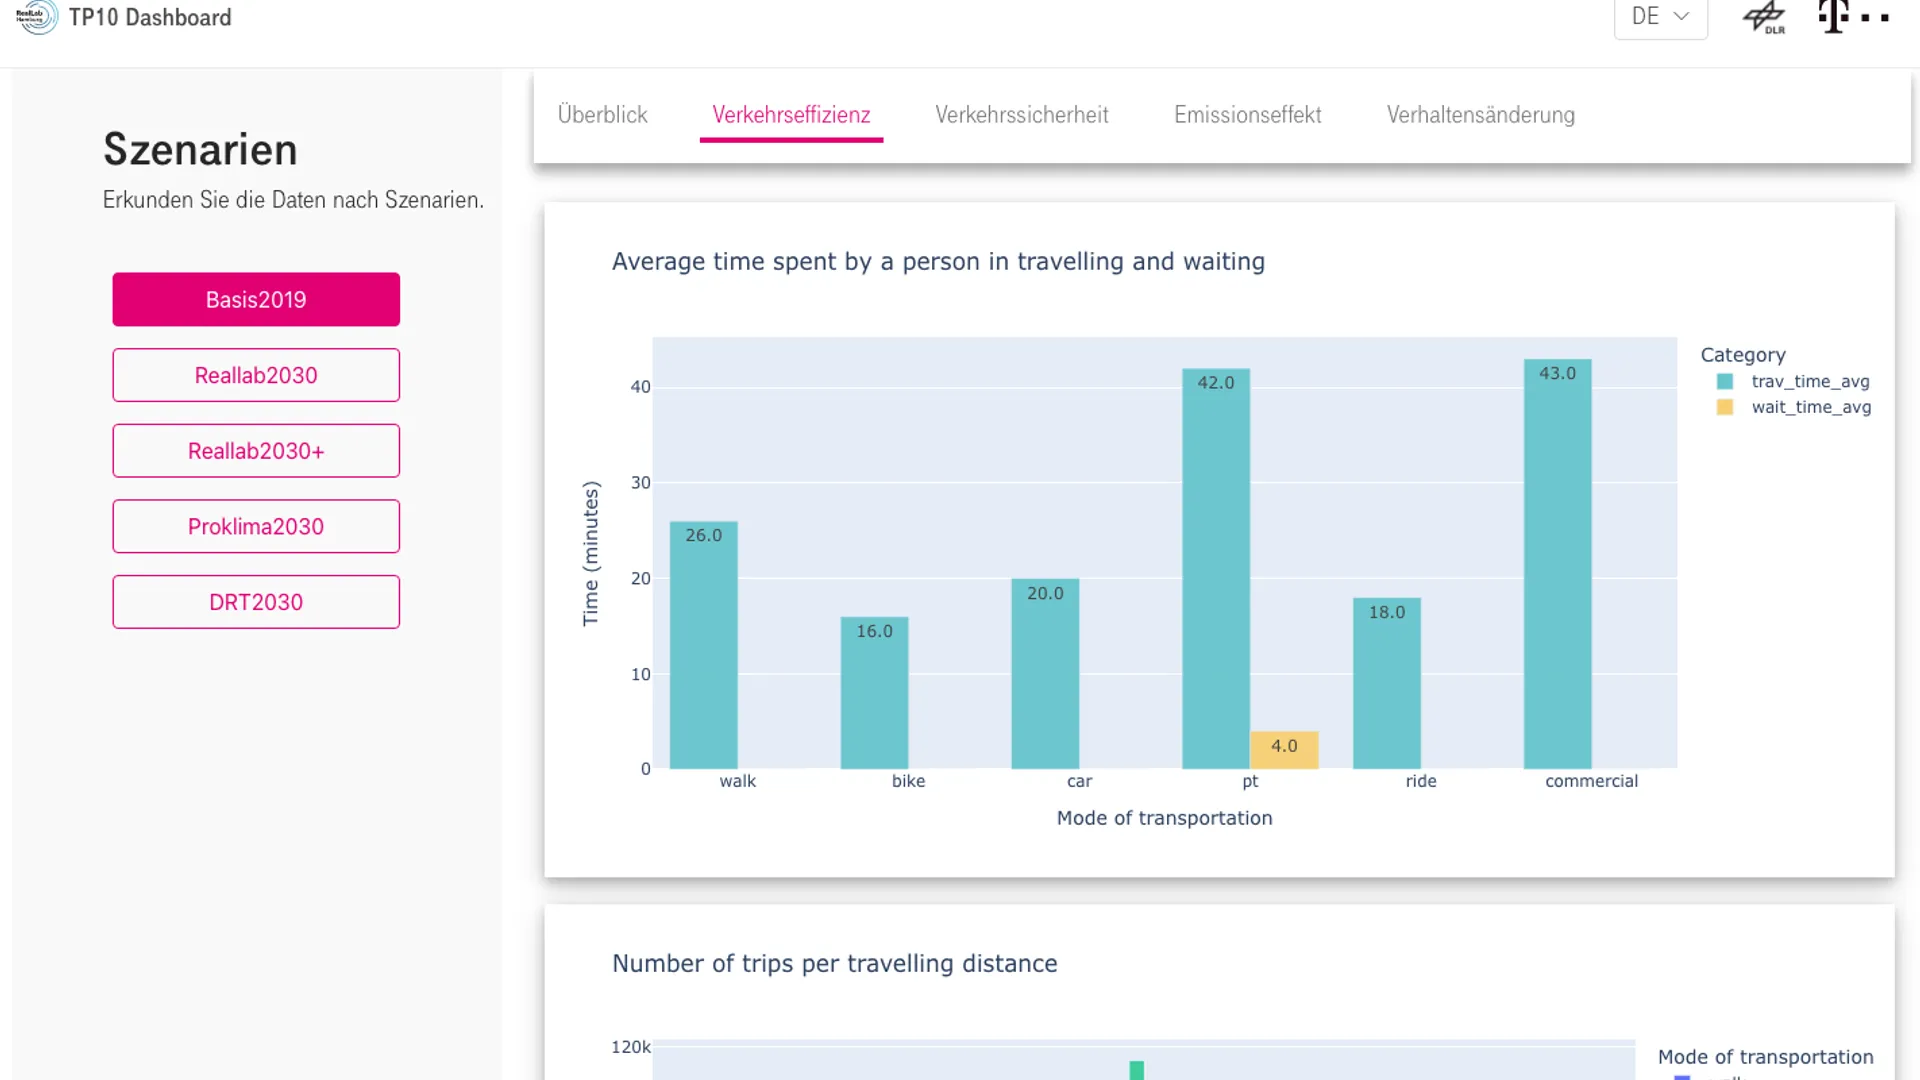Click 'Erkunden Sie die Daten nach Szenarien.' text
Screen dimensions: 1920x1080
293,200
